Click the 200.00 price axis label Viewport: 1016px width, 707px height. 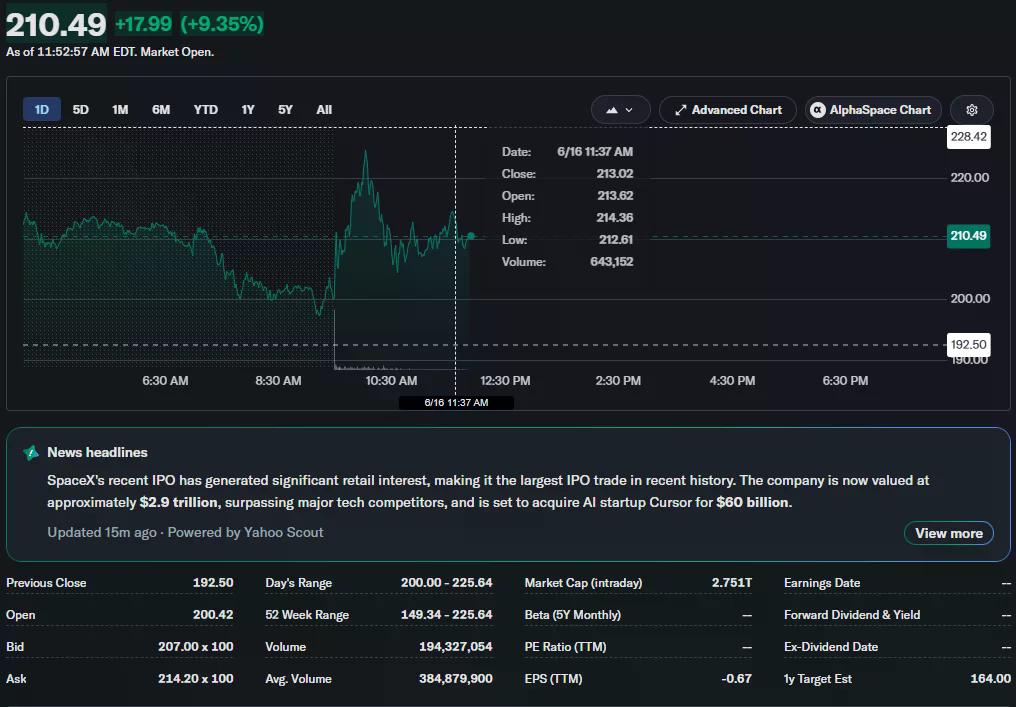tap(970, 299)
